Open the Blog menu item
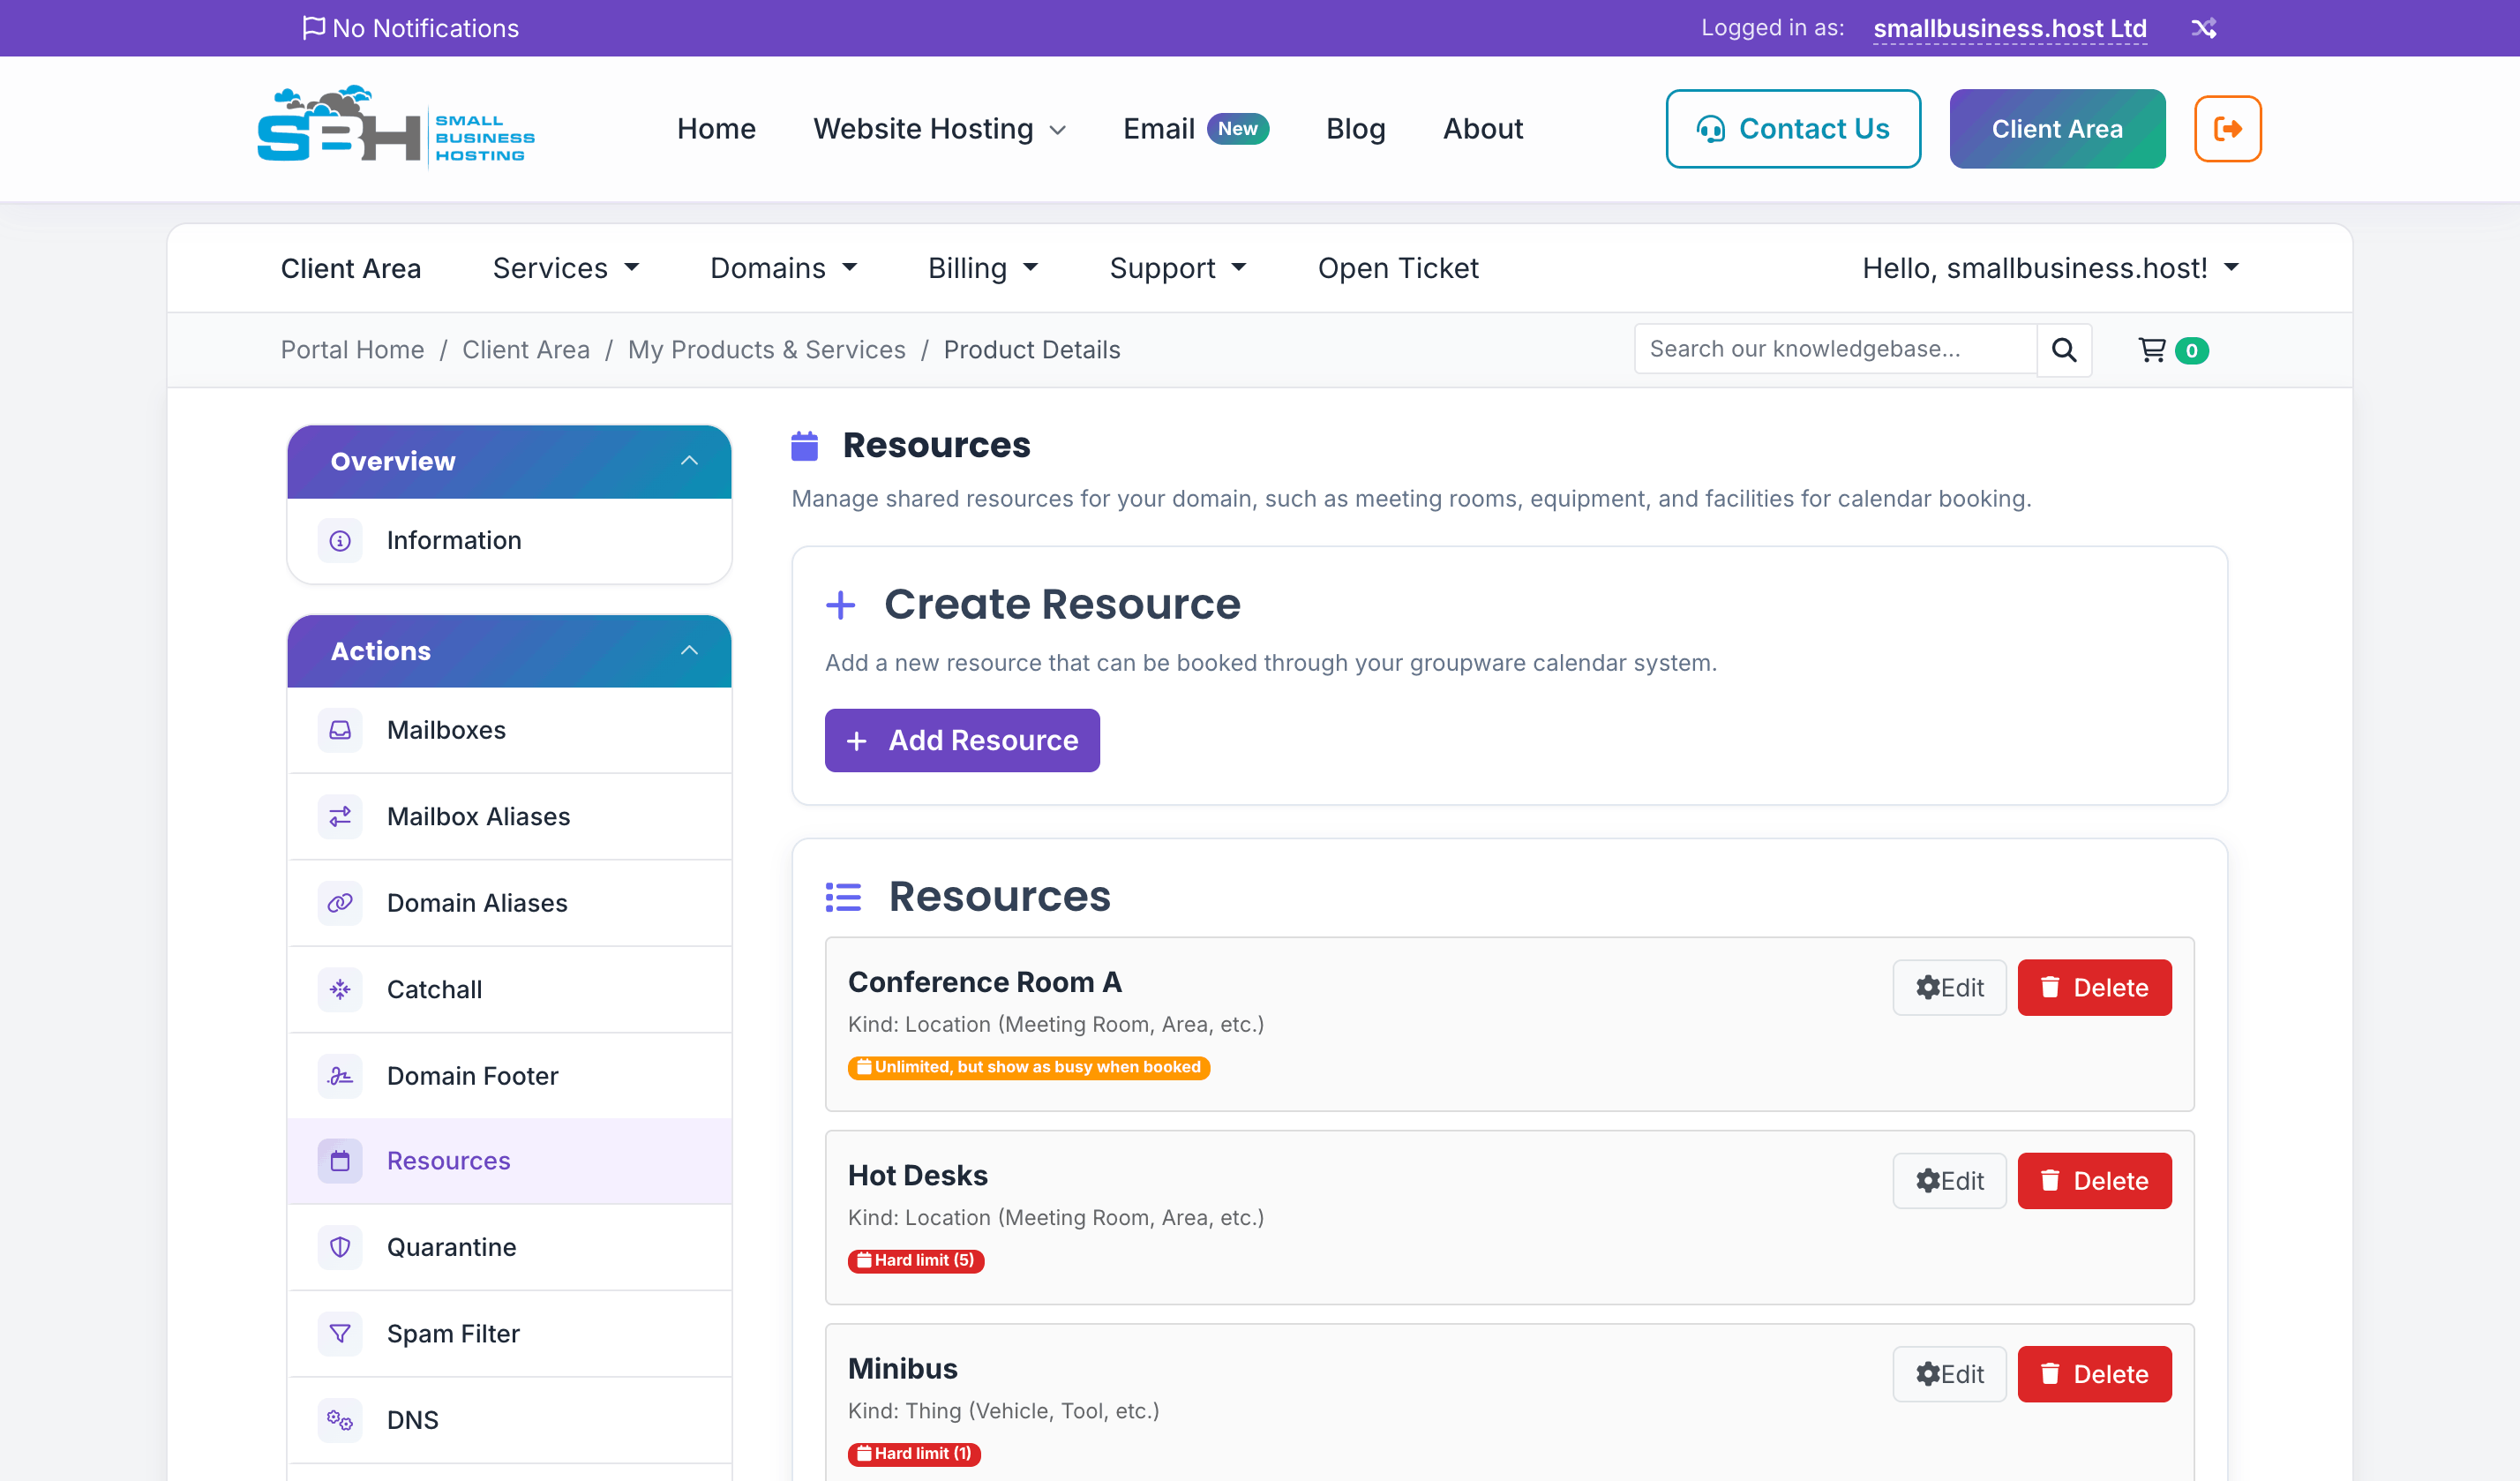 tap(1355, 129)
